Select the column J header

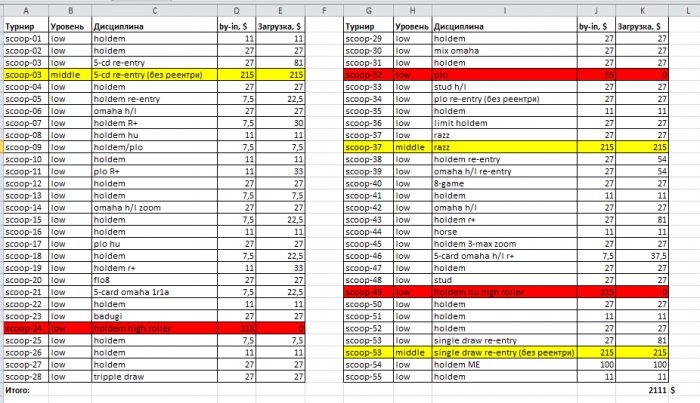[596, 11]
